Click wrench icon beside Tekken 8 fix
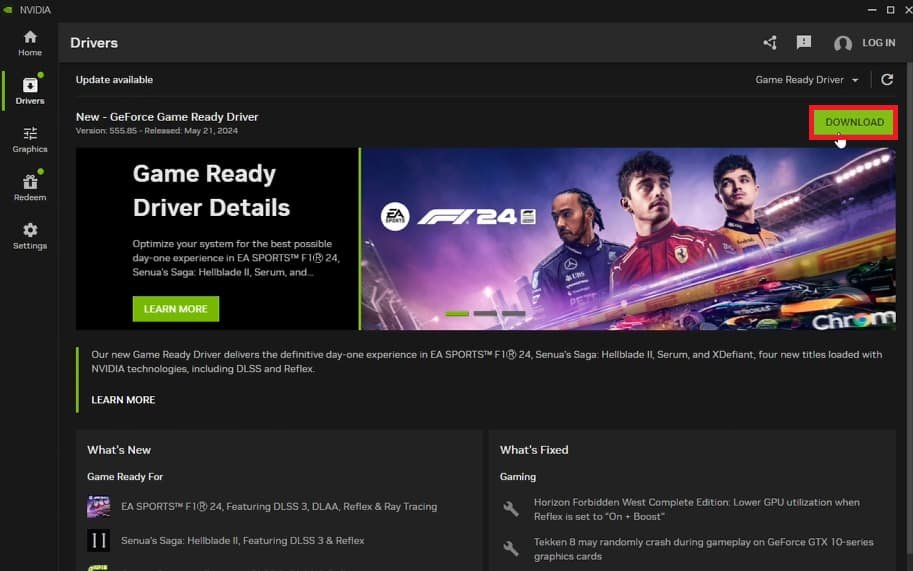Viewport: 913px width, 571px height. tap(511, 549)
